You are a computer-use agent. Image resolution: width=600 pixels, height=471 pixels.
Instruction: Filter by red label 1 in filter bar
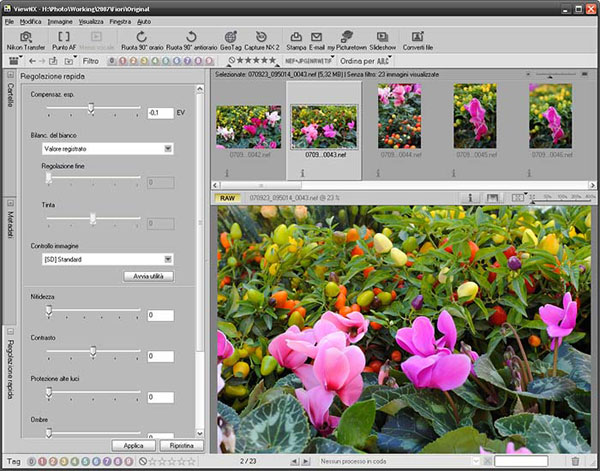pyautogui.click(x=122, y=61)
